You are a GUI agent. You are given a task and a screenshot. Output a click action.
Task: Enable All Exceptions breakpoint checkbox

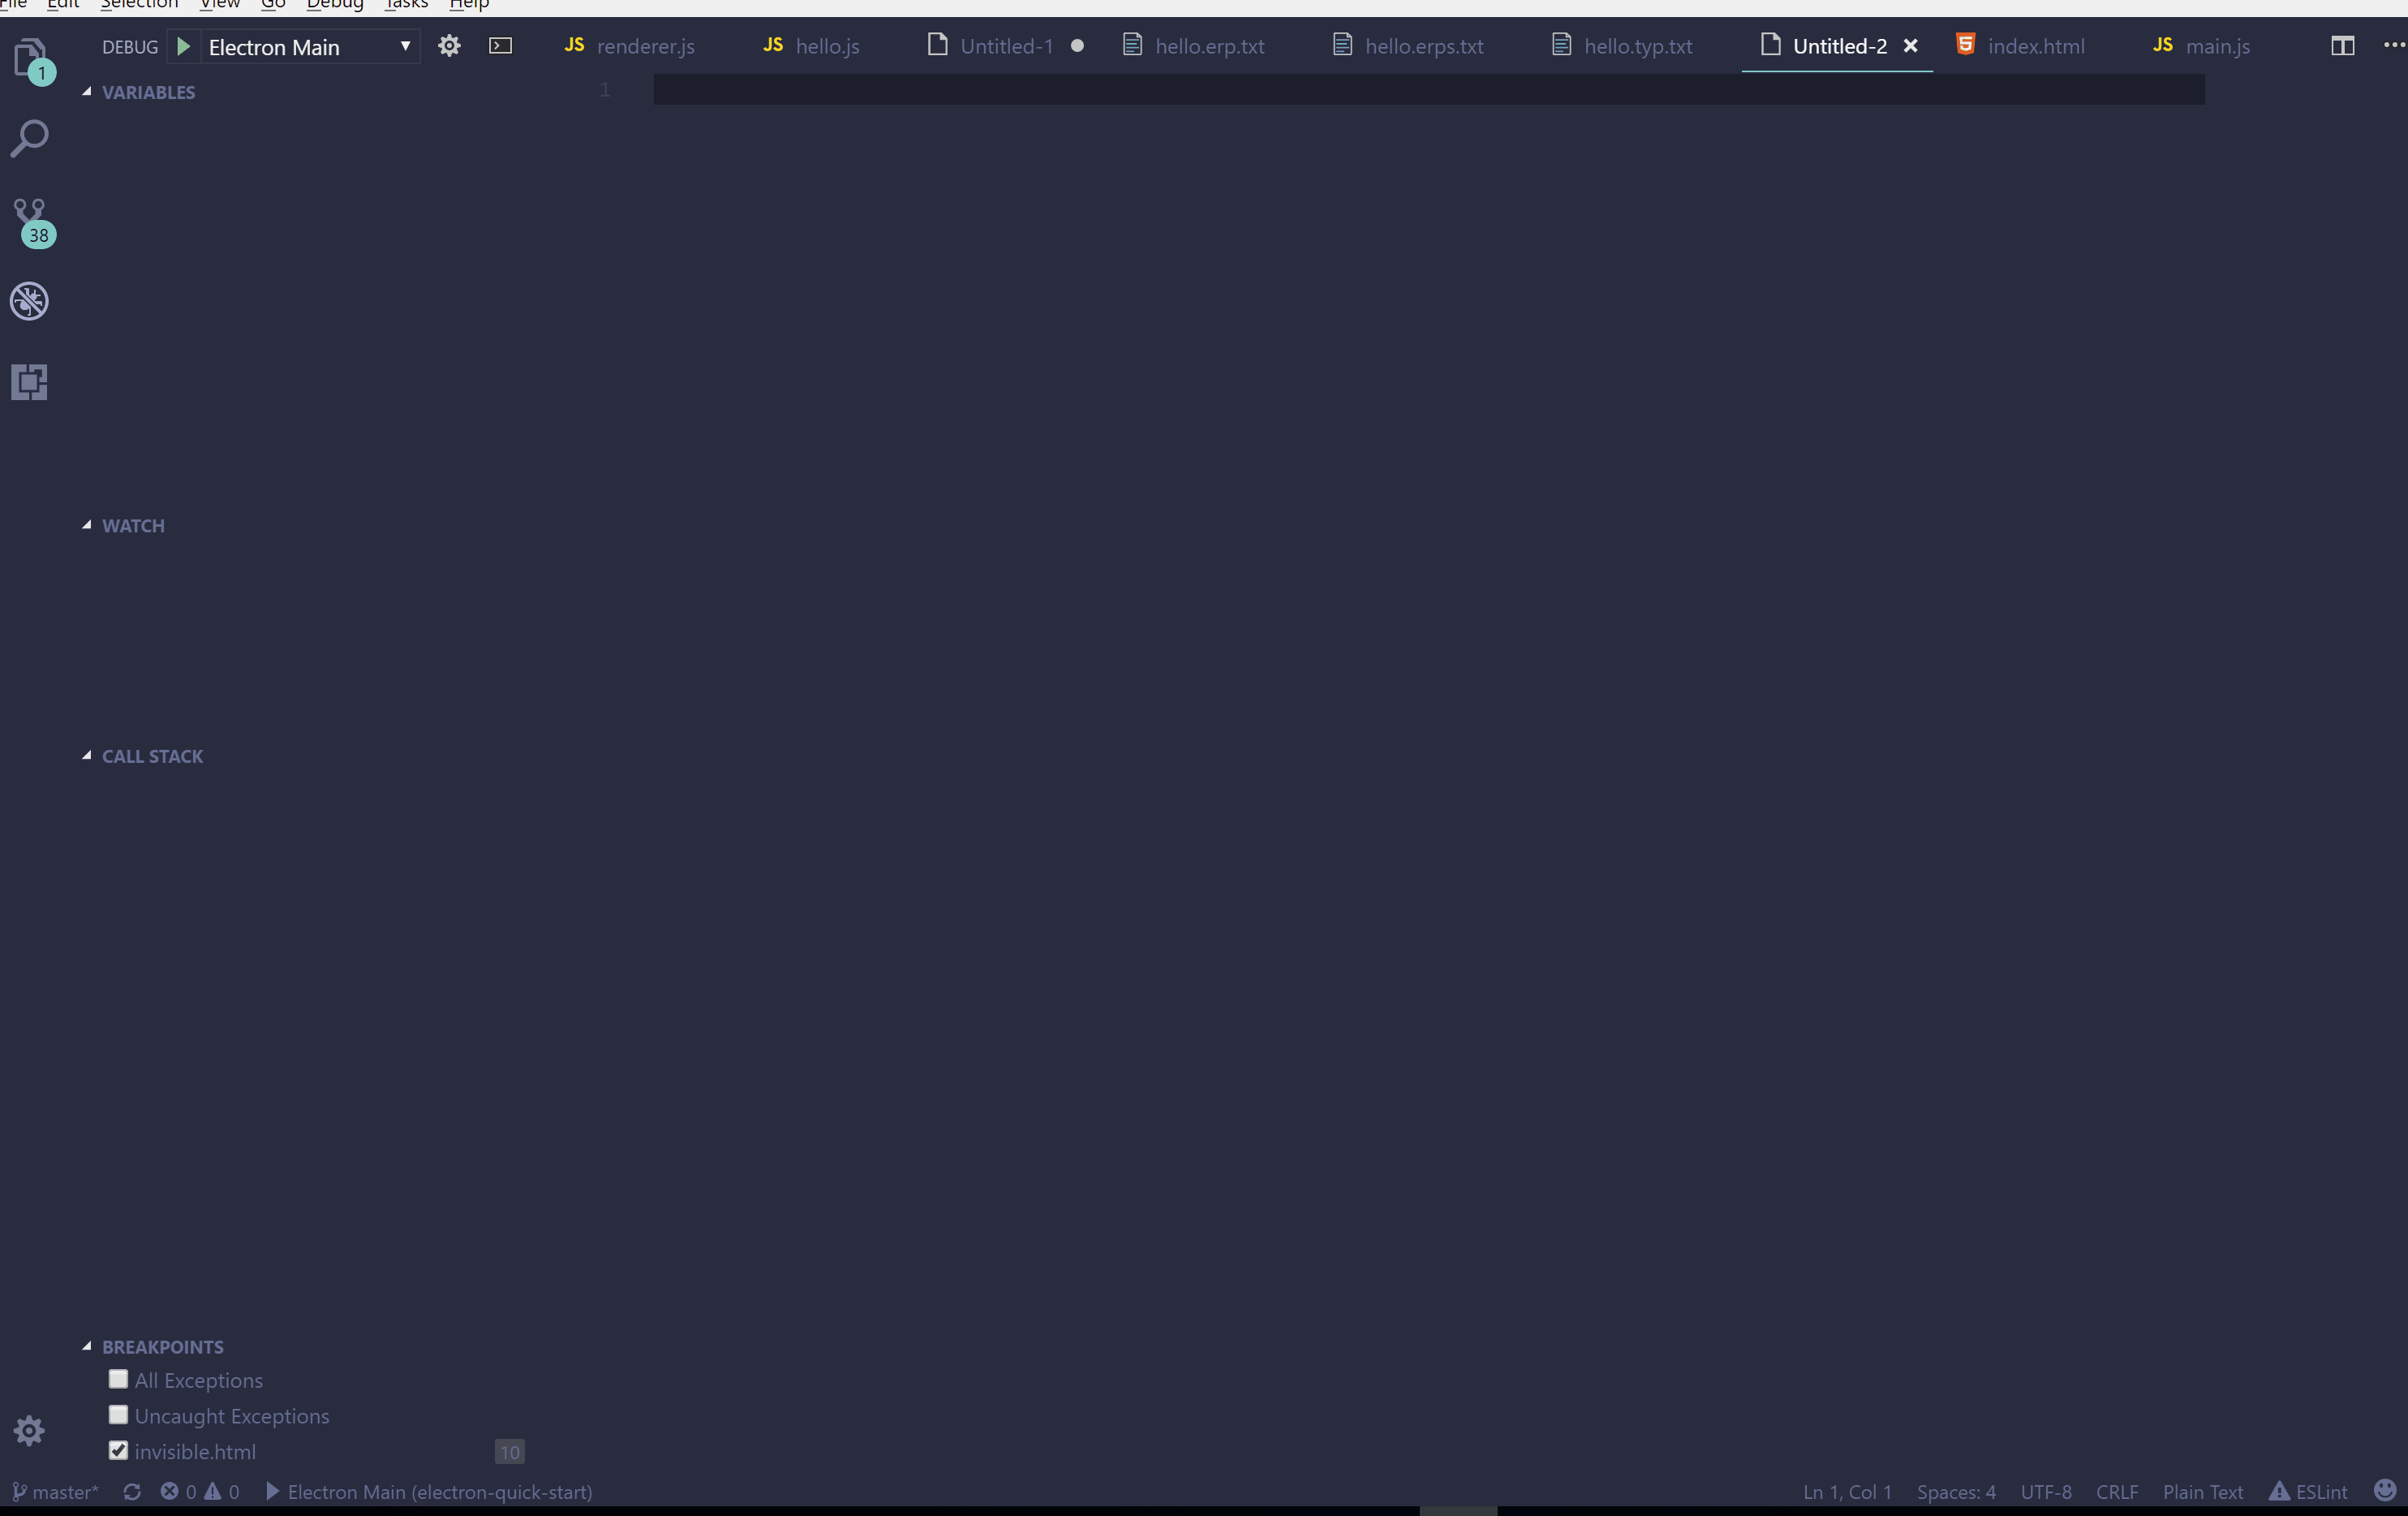(118, 1379)
